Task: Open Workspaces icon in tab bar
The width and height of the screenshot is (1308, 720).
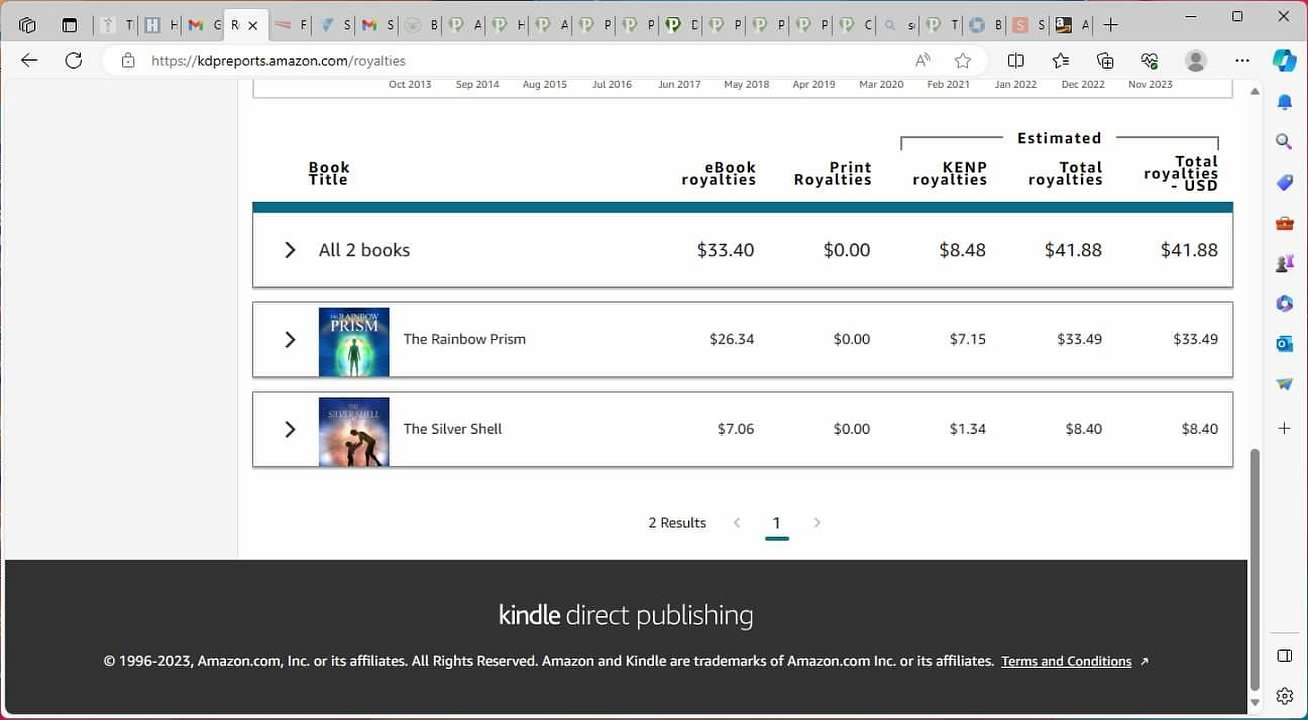Action: tap(27, 25)
